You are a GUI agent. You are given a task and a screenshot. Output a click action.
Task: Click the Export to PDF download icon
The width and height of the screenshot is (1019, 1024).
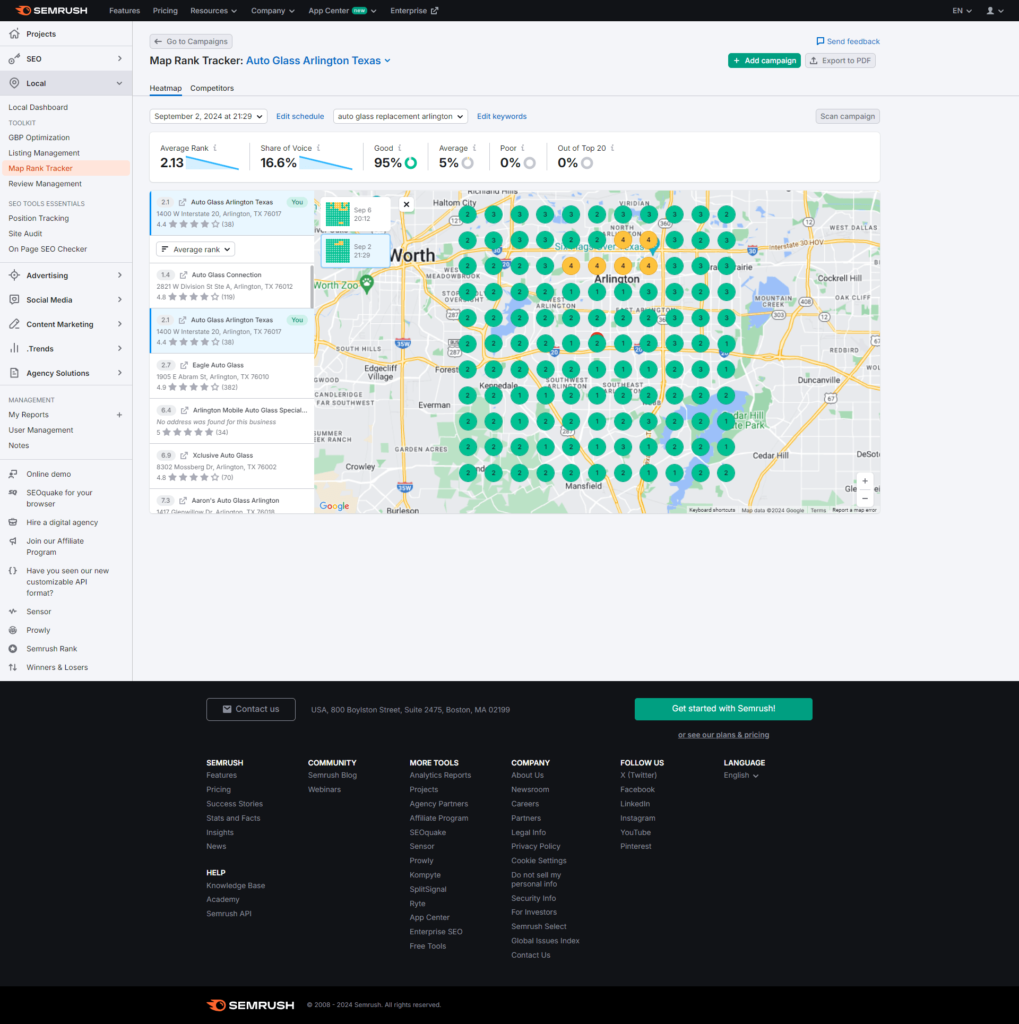click(x=811, y=61)
